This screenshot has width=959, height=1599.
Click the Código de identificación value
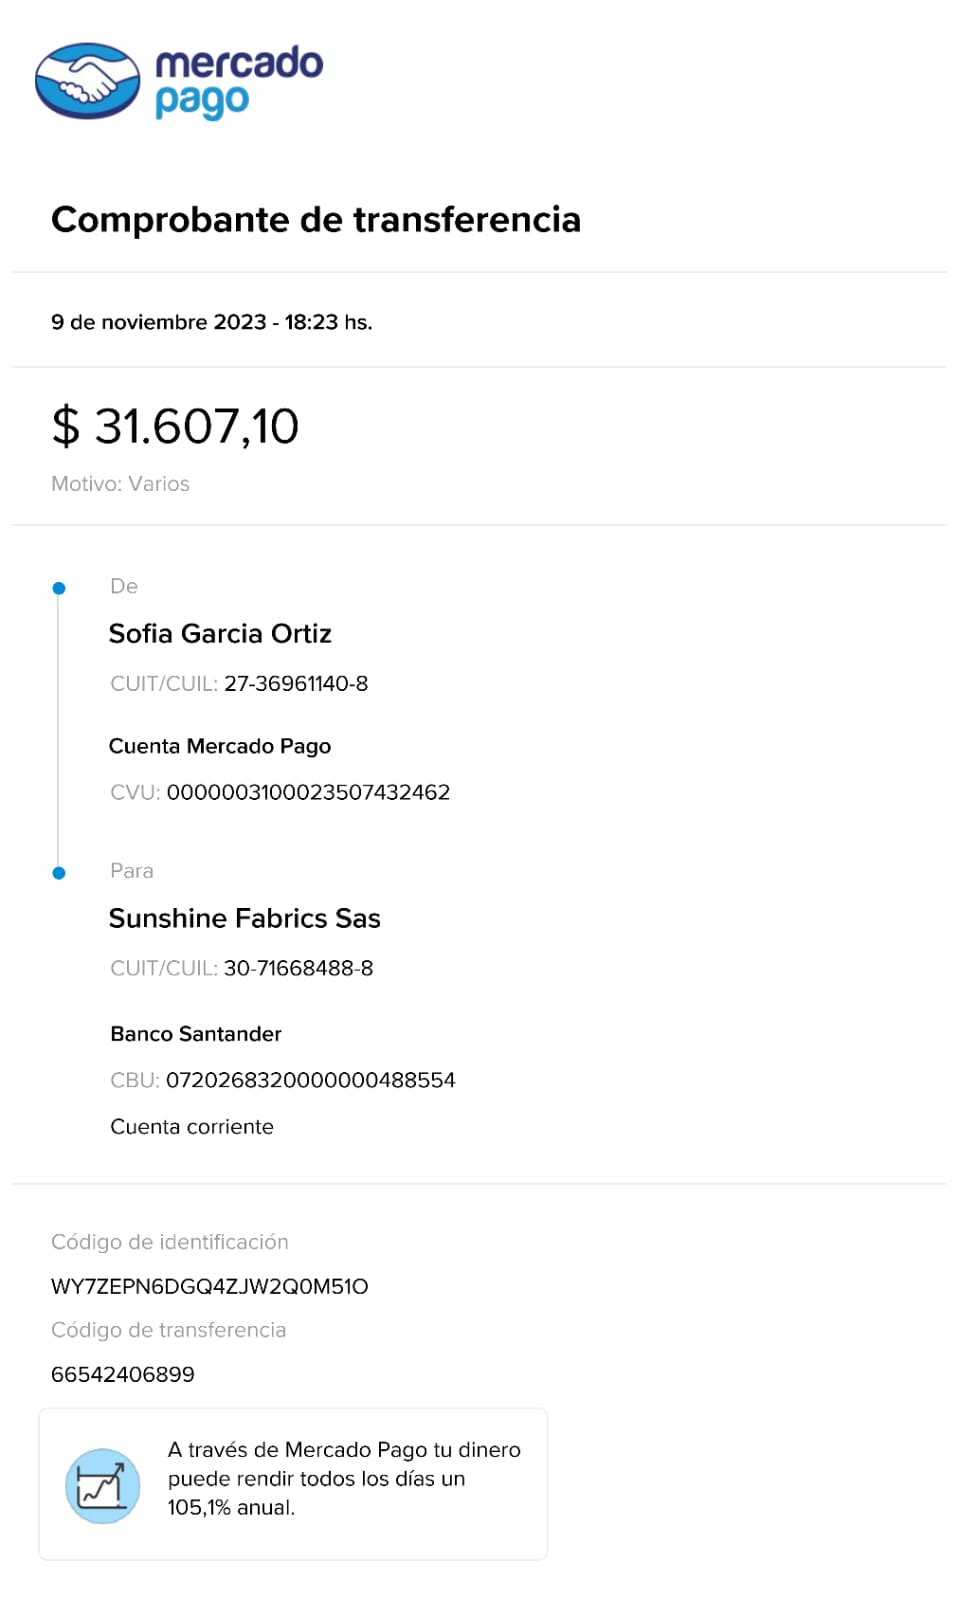point(209,1286)
